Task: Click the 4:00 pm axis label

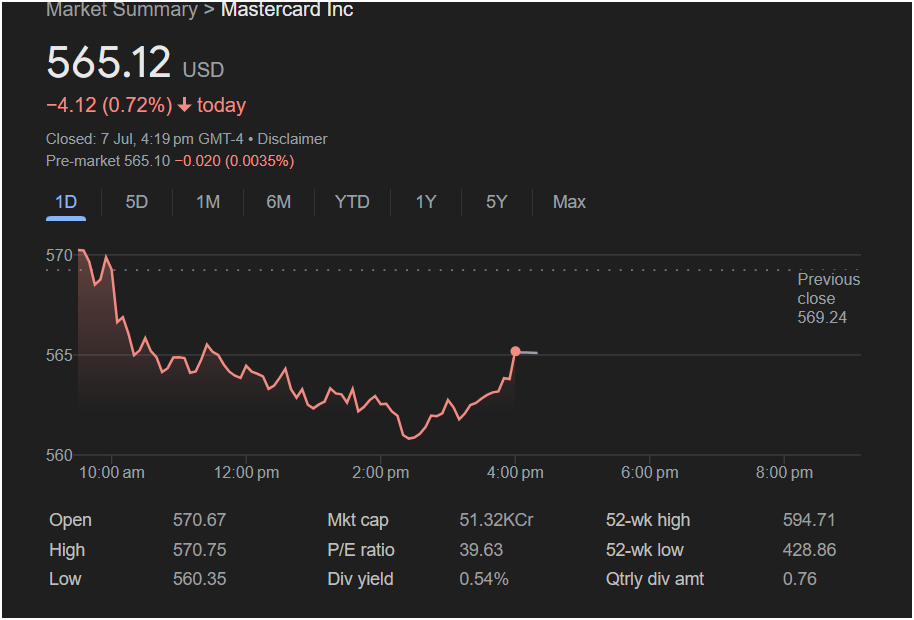Action: (515, 473)
